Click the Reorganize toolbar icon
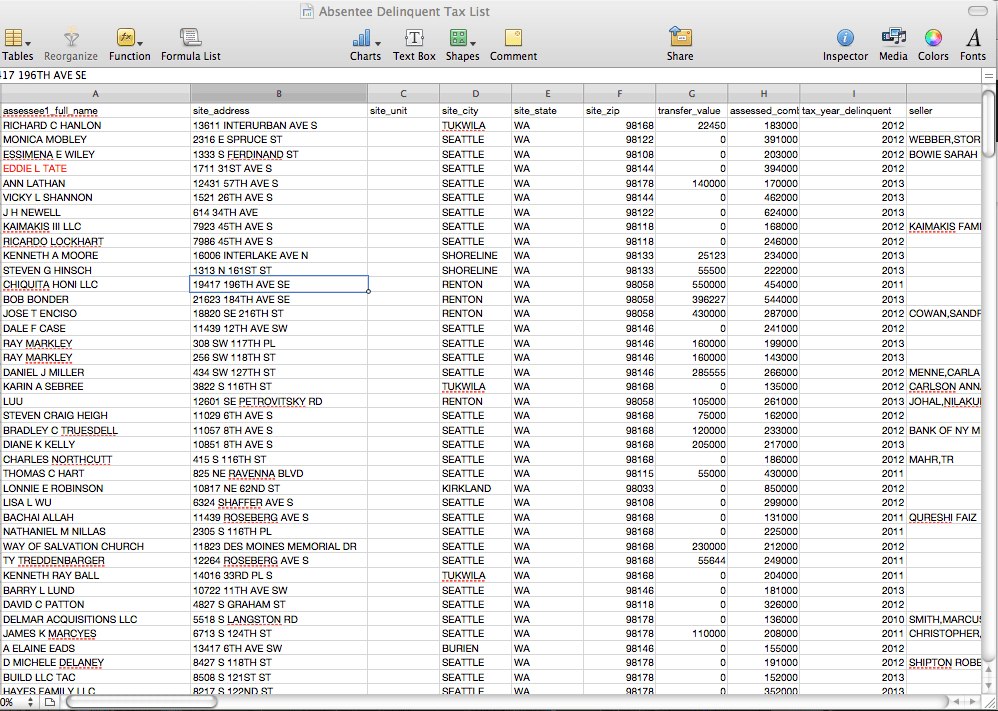The image size is (998, 711). [x=70, y=44]
